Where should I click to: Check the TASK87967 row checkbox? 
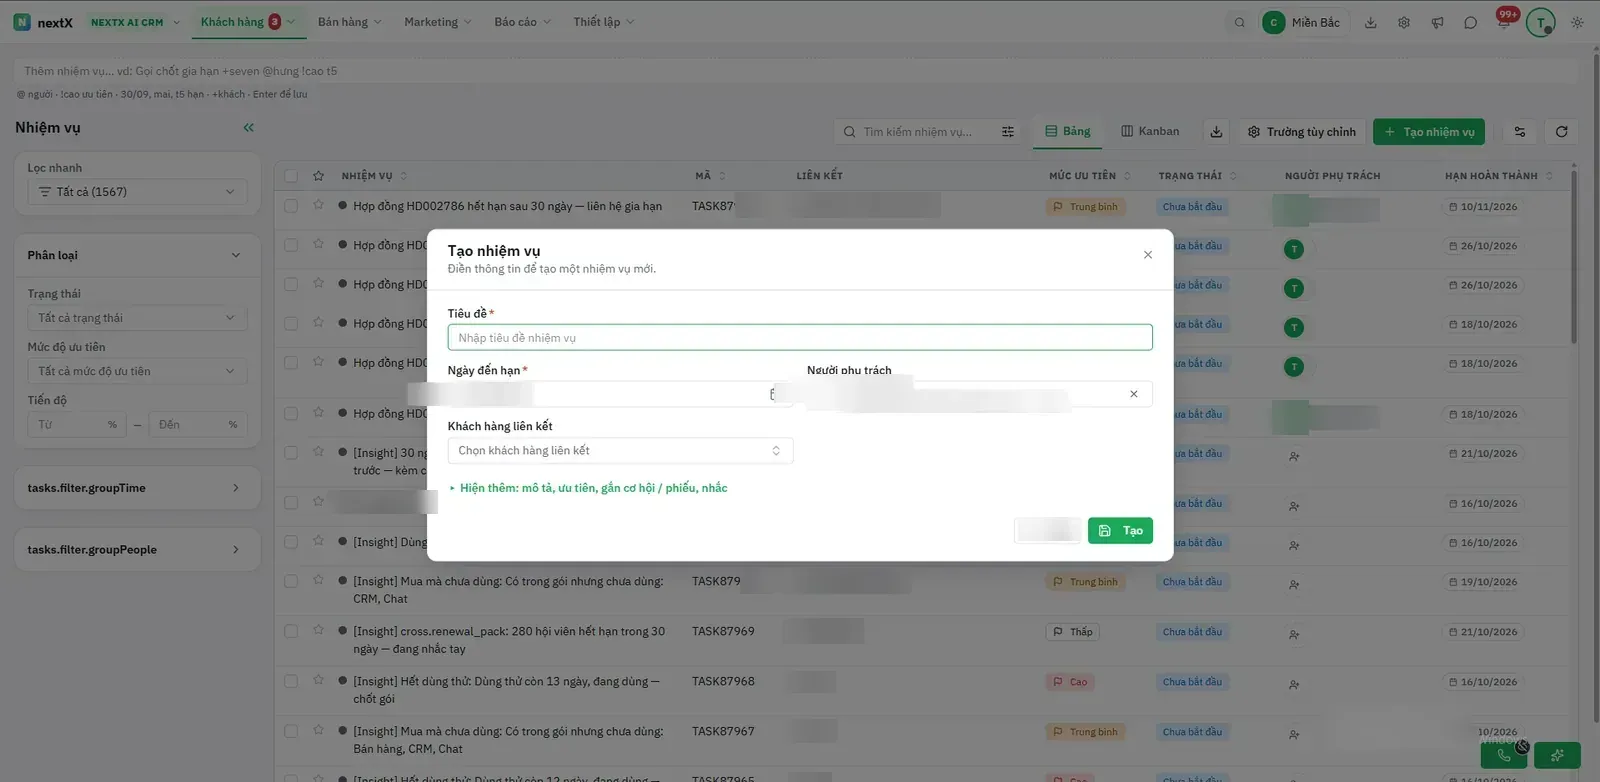tap(291, 731)
